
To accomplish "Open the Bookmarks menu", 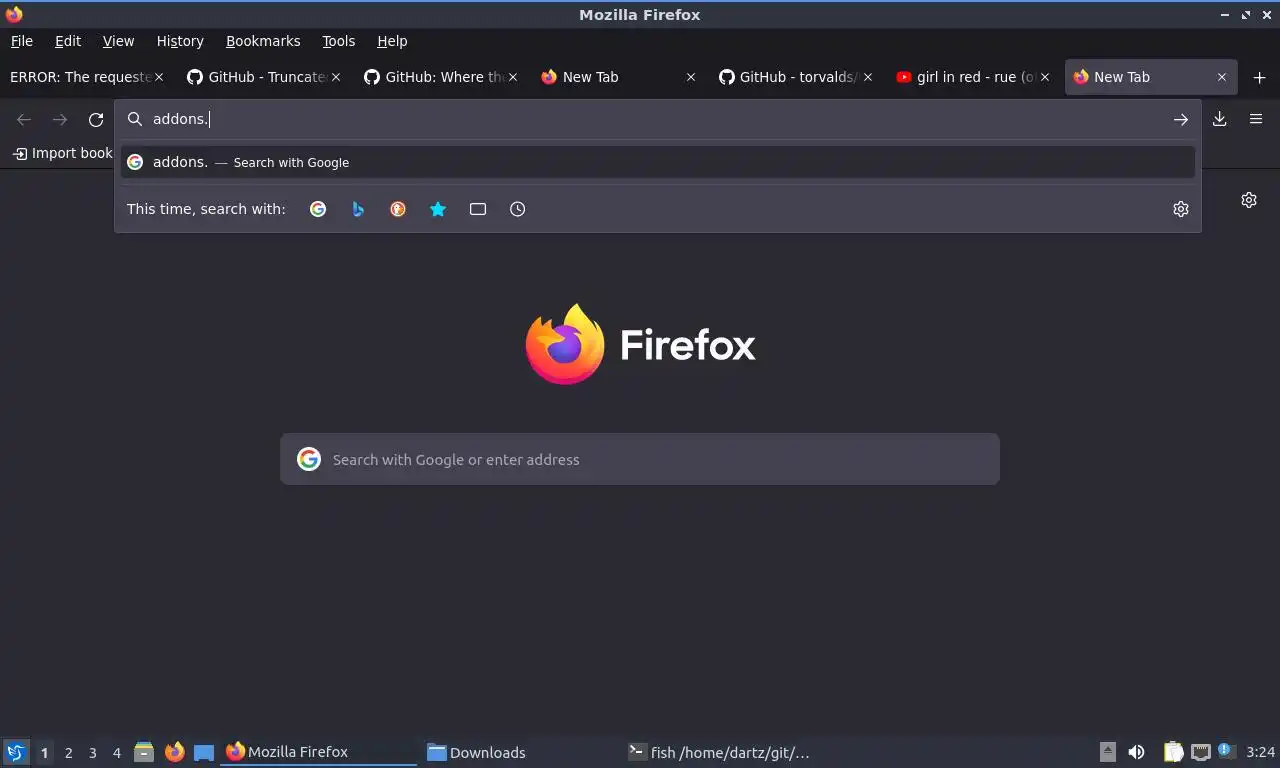I will click(263, 41).
